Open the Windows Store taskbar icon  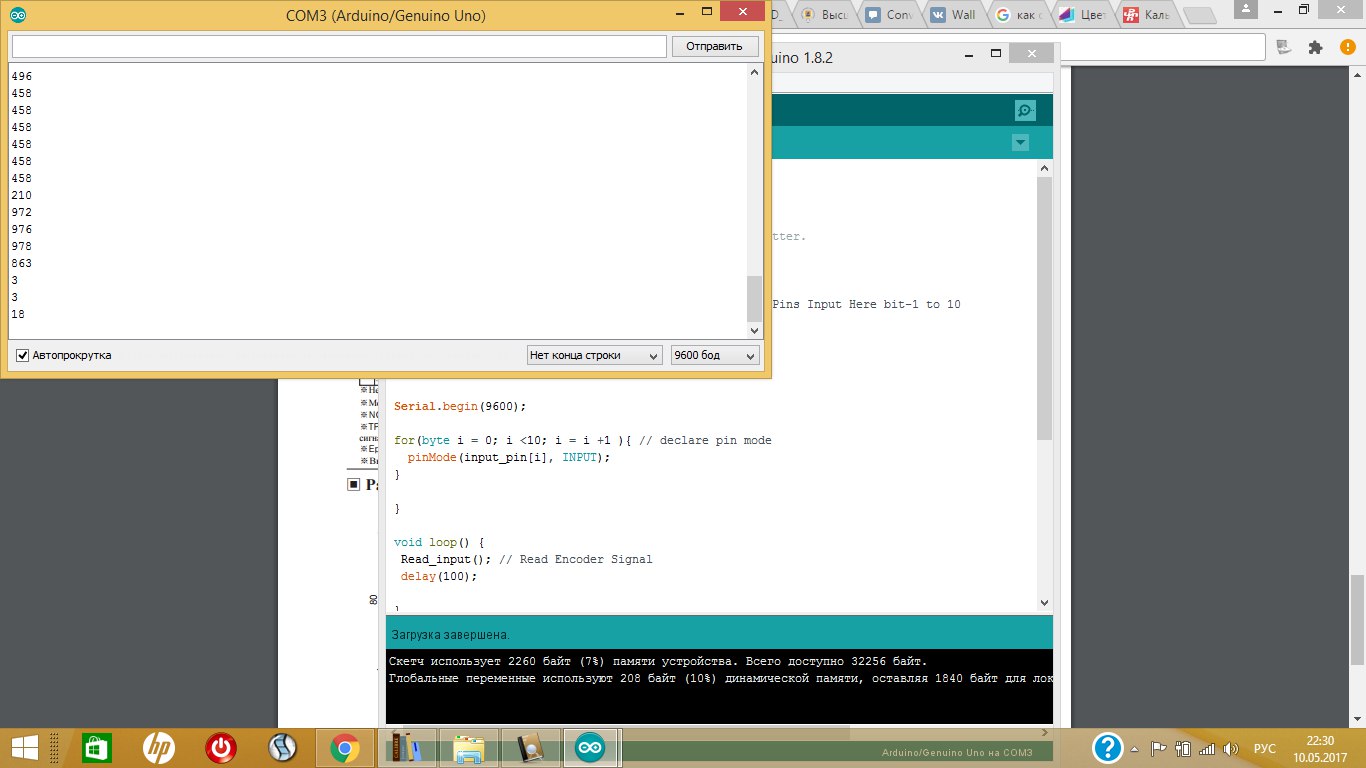point(96,747)
